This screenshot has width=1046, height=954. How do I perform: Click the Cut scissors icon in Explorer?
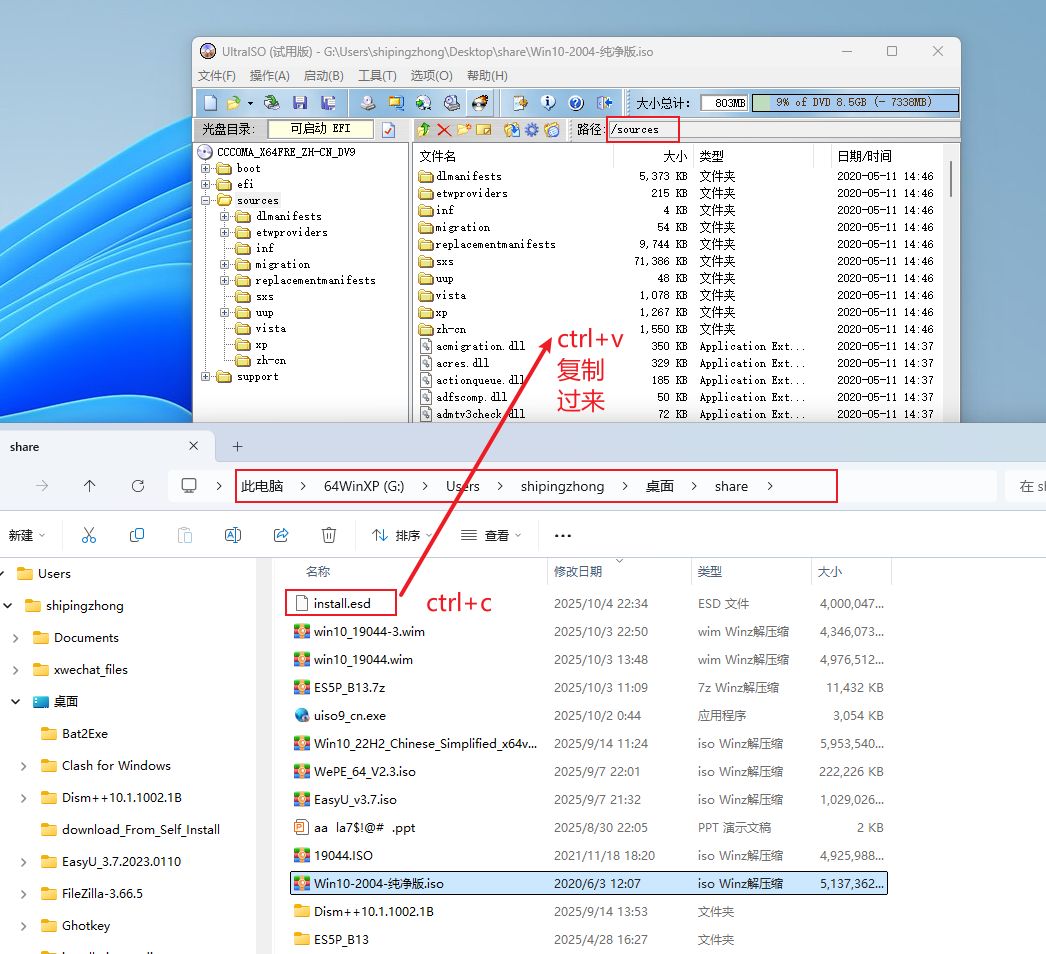(89, 536)
